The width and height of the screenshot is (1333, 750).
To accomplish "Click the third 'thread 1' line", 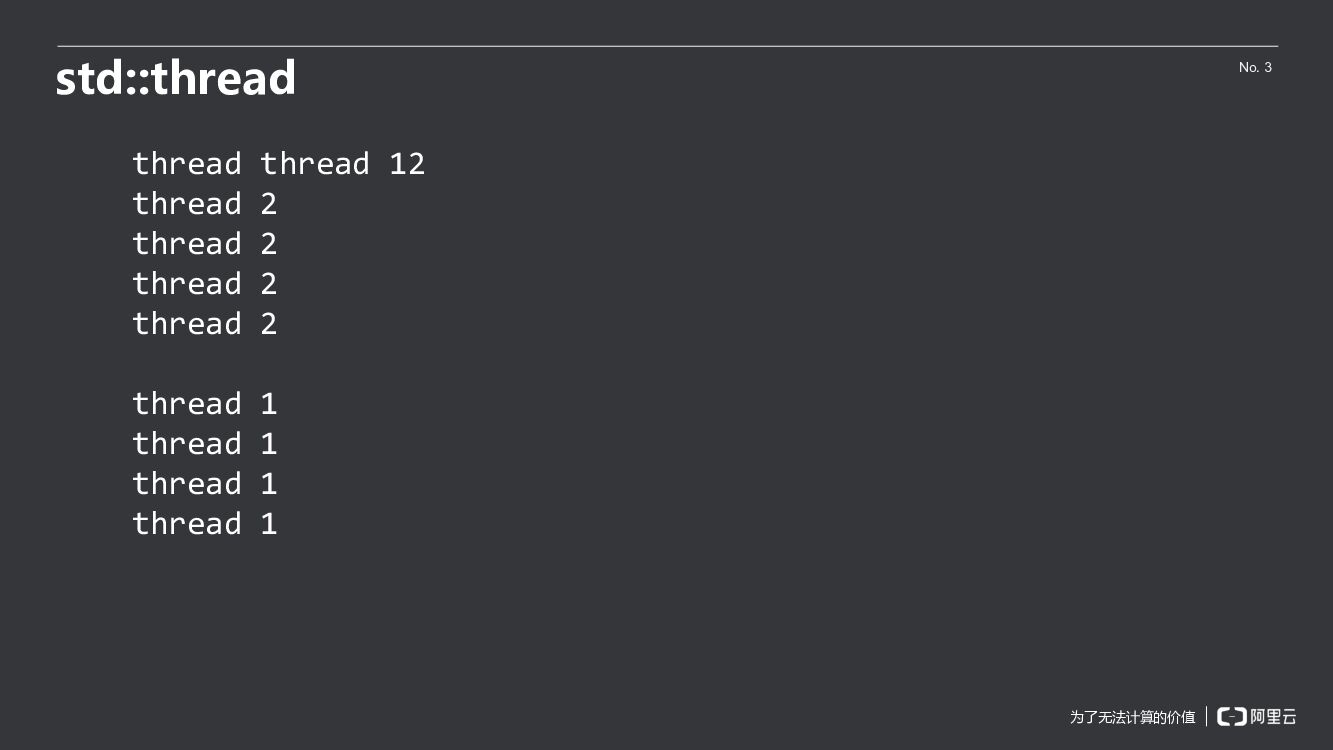I will (x=204, y=484).
